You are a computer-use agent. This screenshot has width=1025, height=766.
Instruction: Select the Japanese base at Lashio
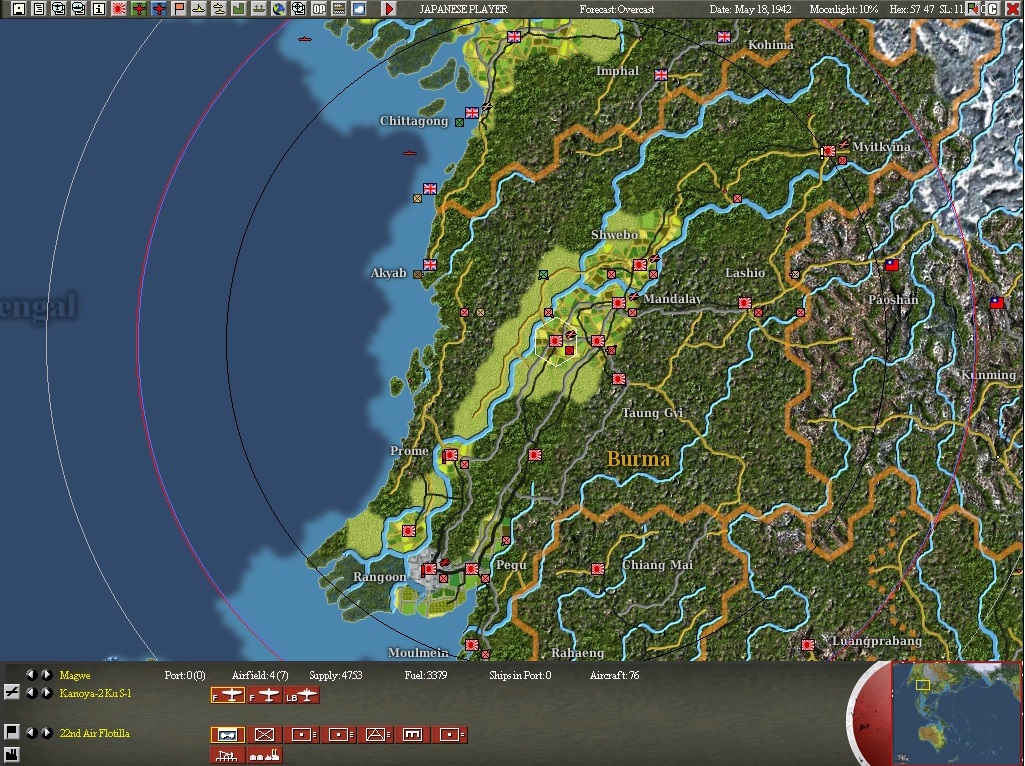click(x=745, y=303)
